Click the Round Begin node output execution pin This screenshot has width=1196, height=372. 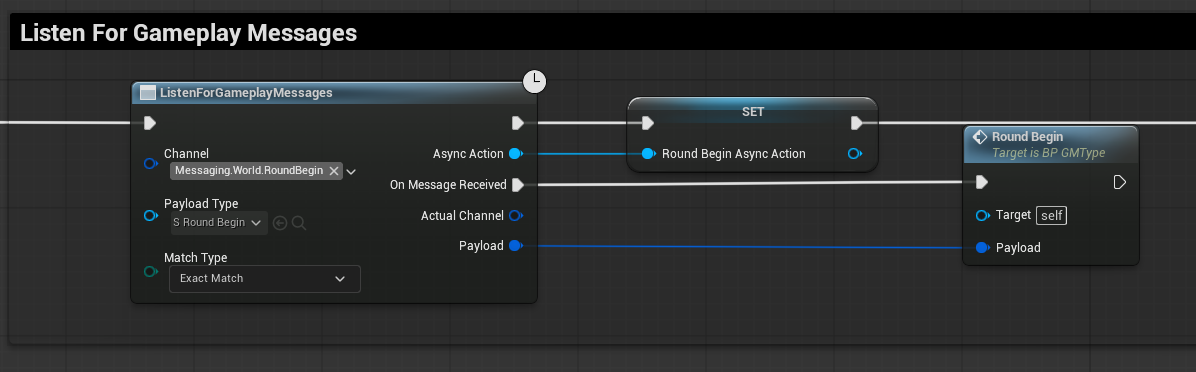click(1120, 182)
